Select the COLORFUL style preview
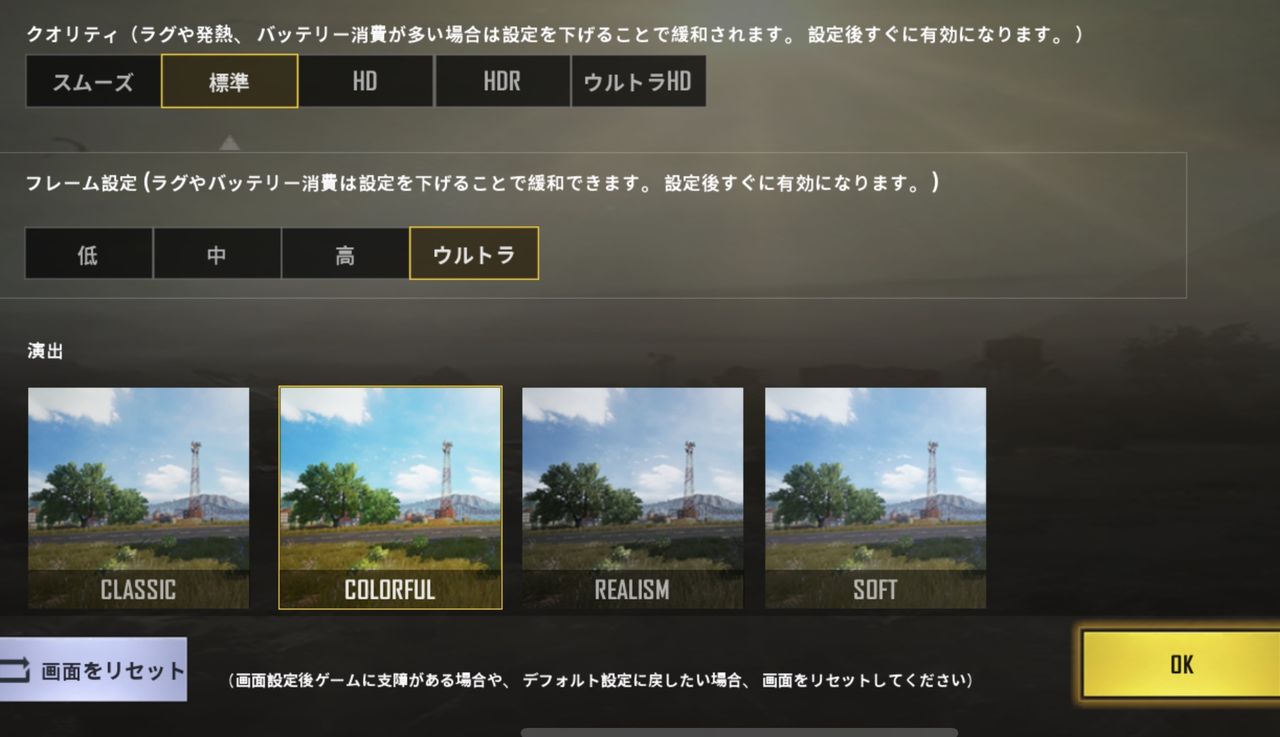1280x737 pixels. click(x=390, y=498)
